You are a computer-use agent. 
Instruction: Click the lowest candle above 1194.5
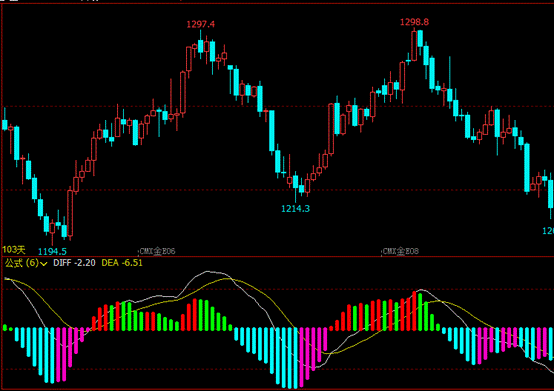point(52,230)
